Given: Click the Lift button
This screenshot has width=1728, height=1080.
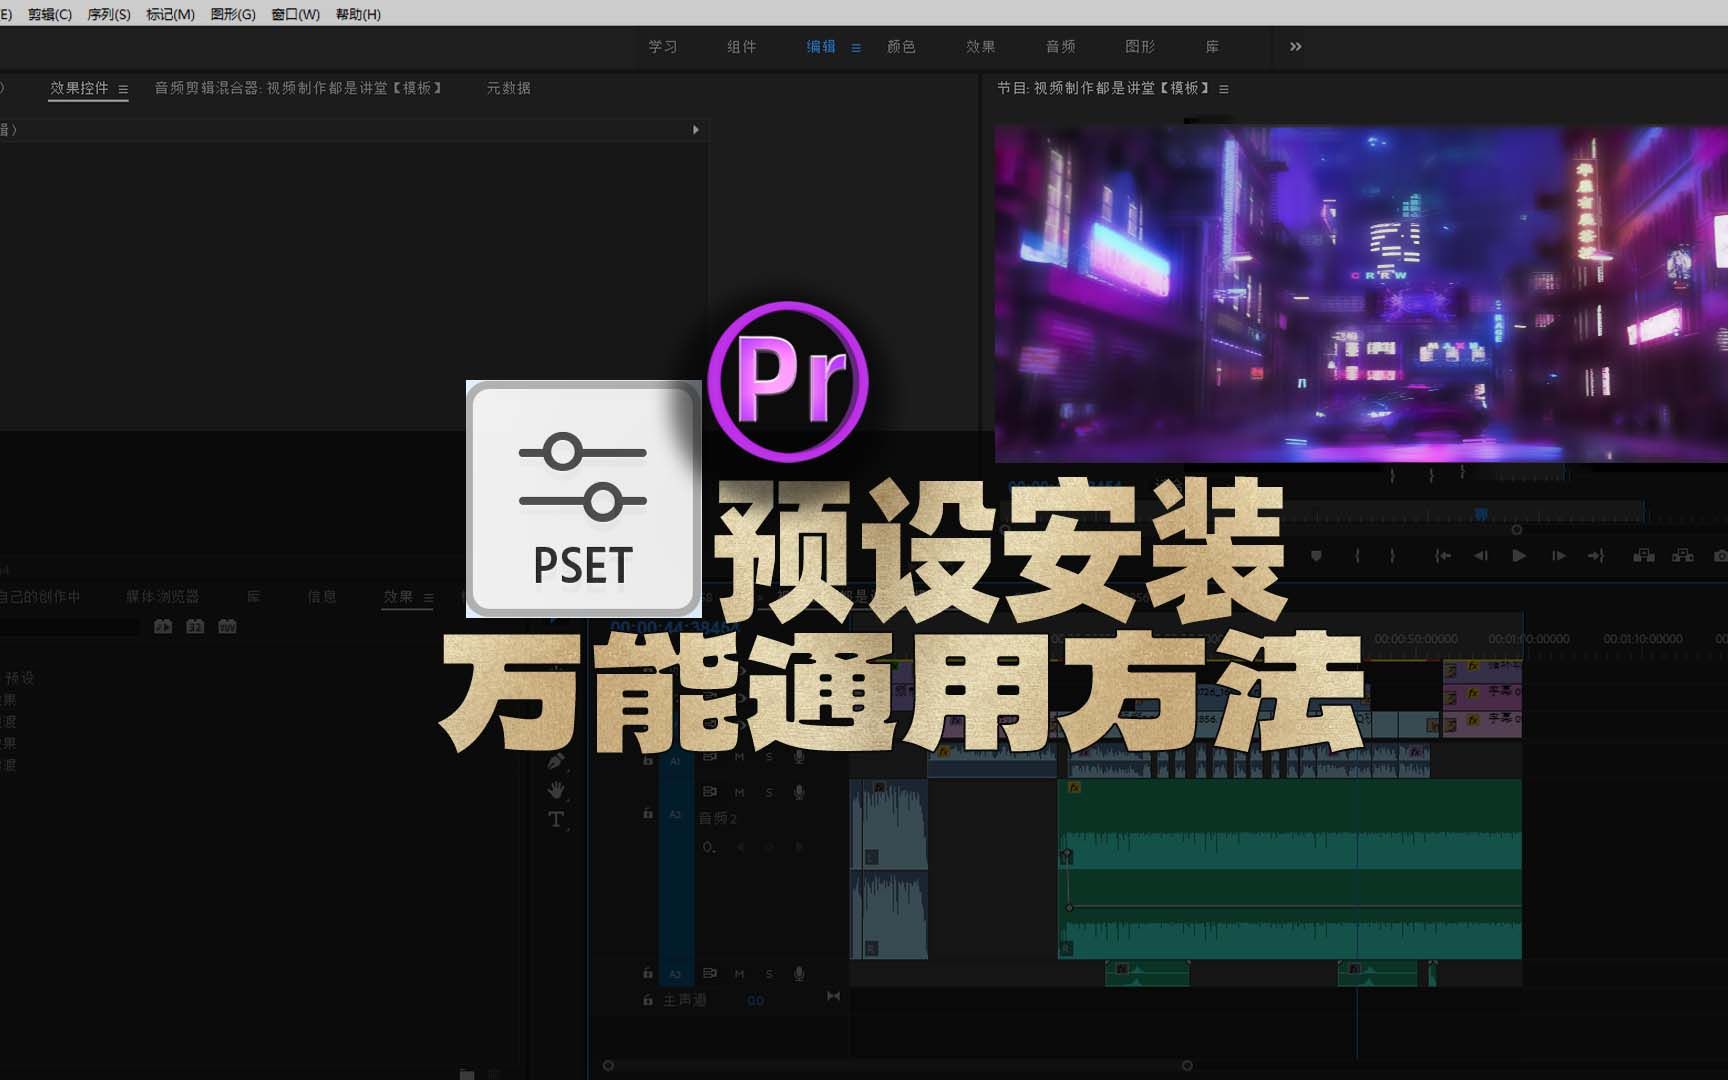Looking at the screenshot, I should coord(1644,556).
